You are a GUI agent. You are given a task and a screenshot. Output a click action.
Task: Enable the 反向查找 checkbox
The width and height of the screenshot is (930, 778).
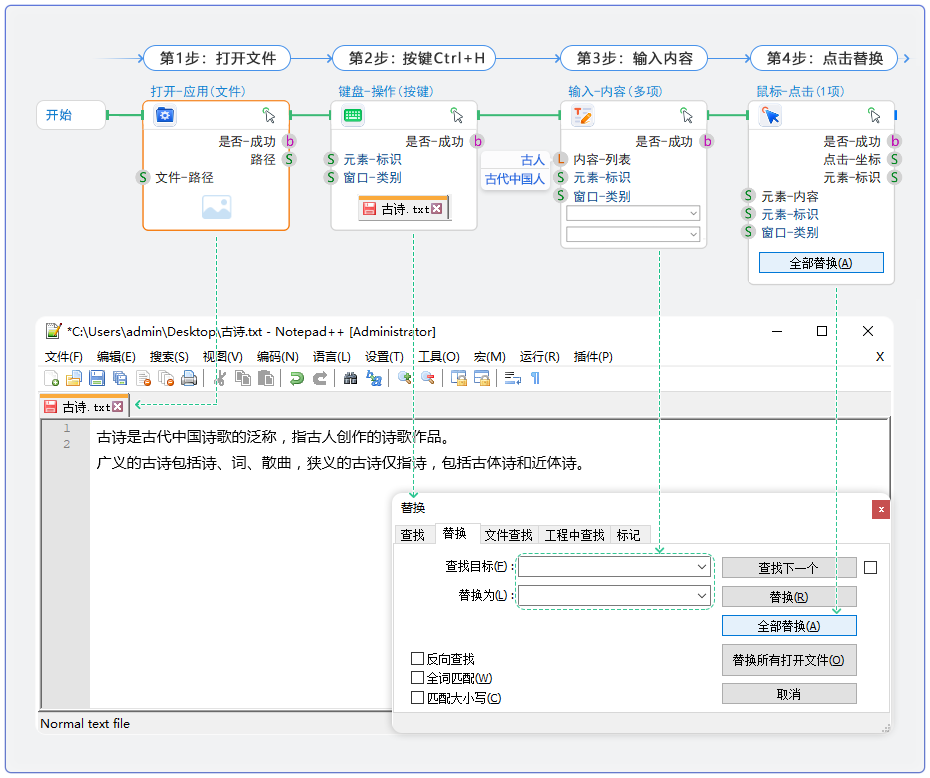point(418,659)
